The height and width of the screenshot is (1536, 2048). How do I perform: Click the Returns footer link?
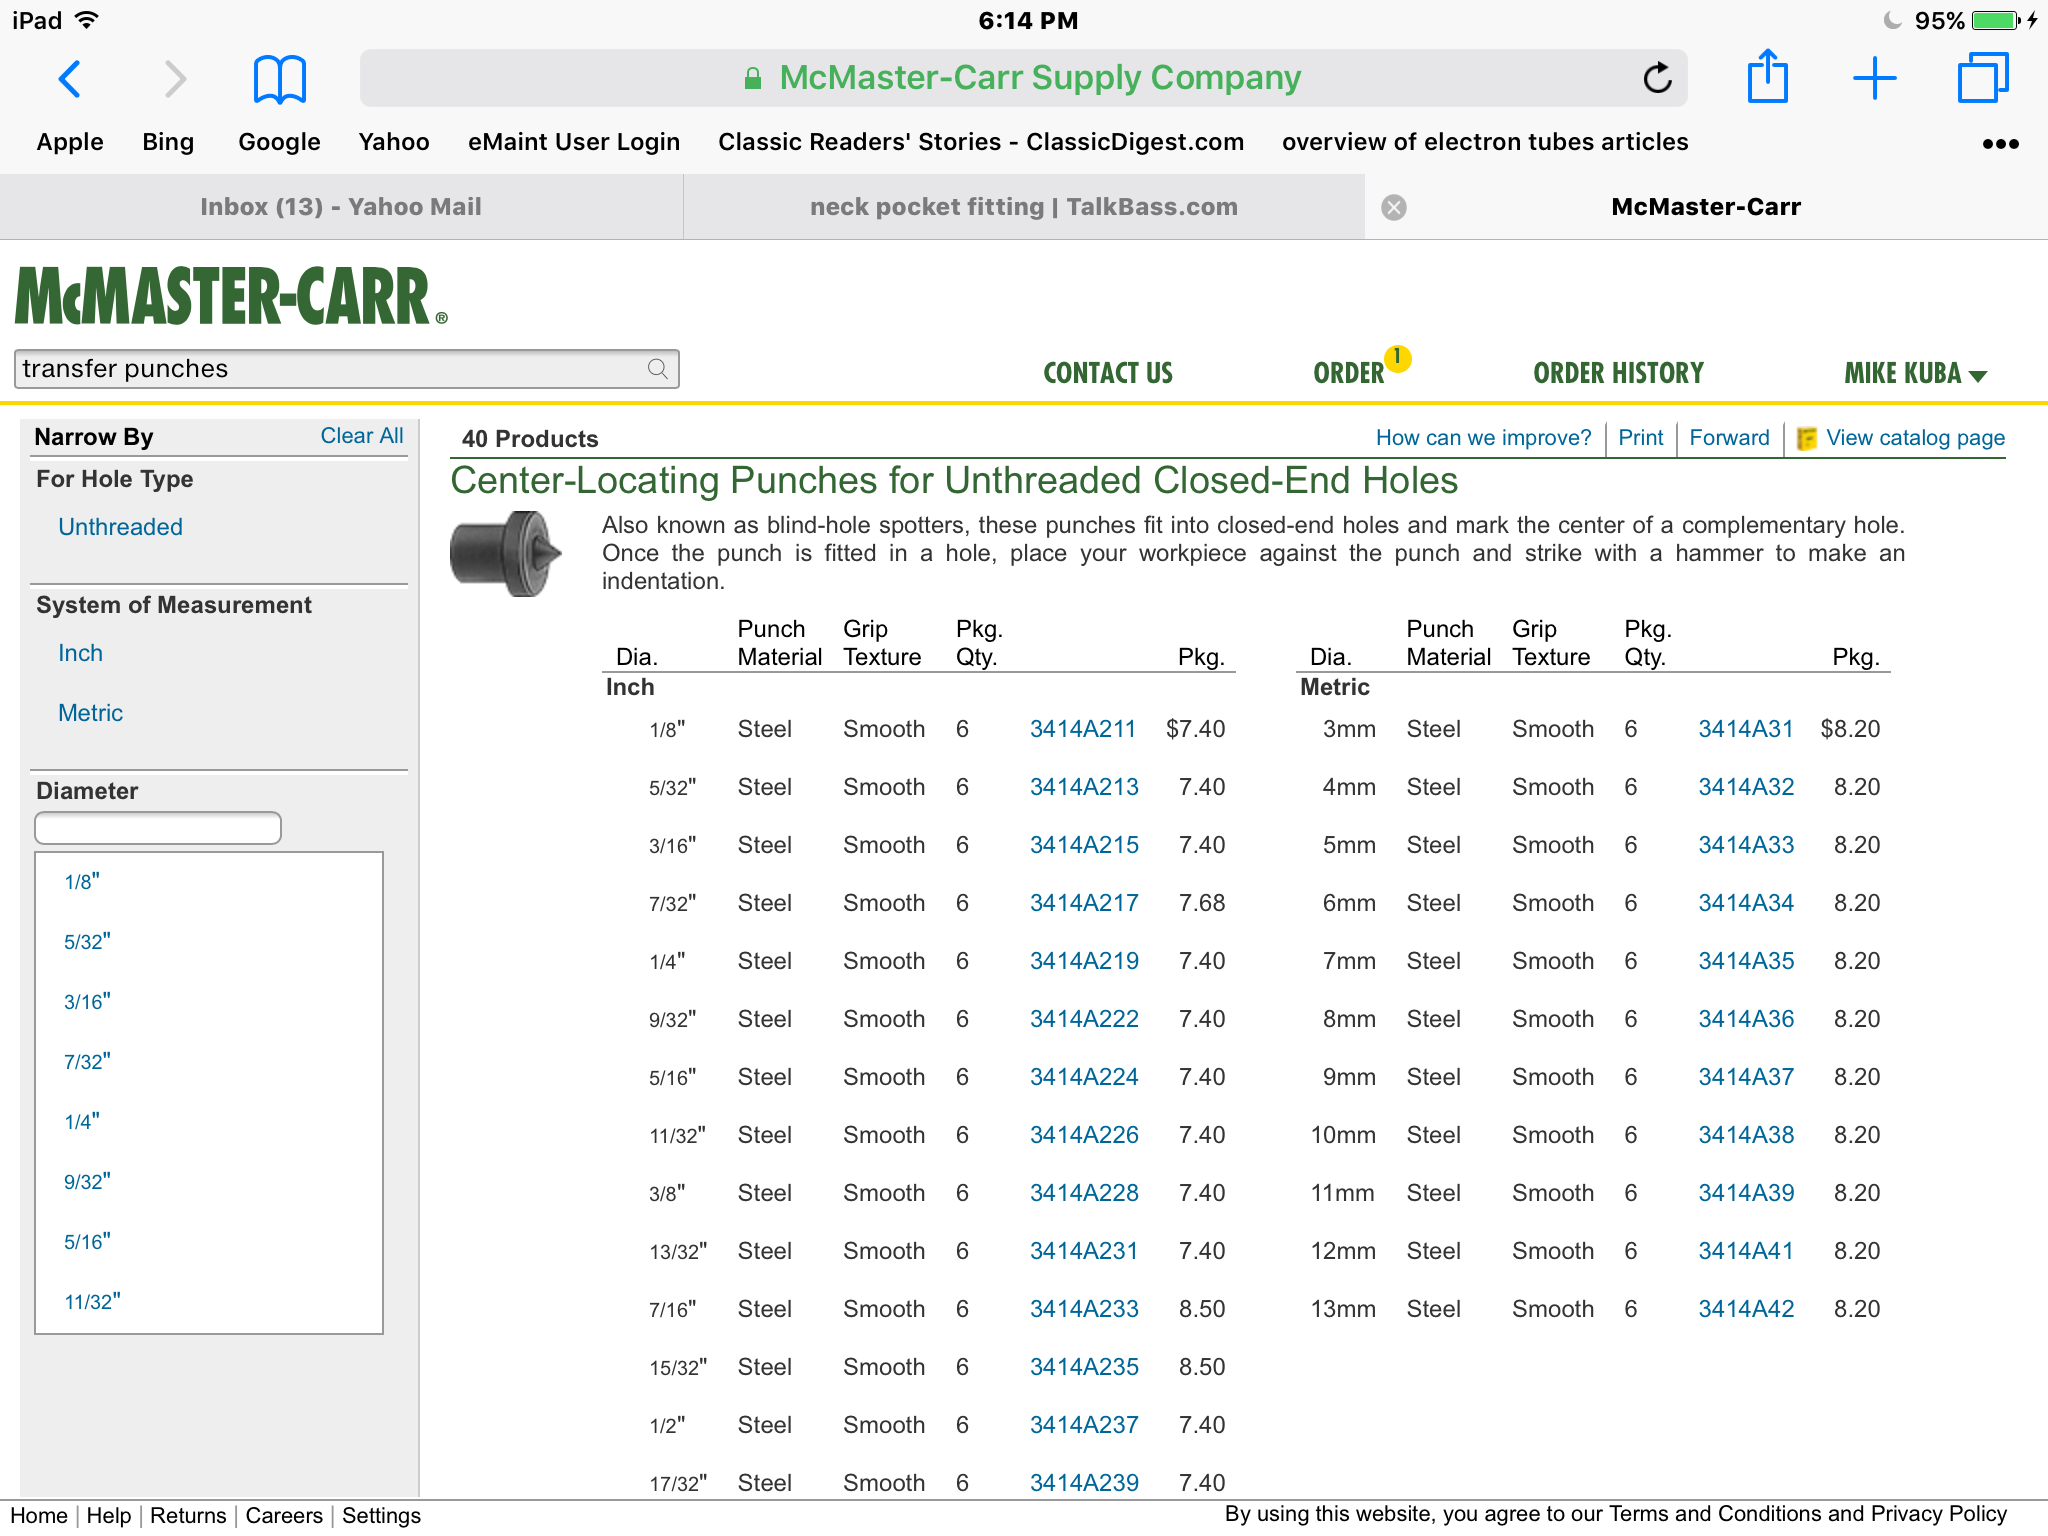coord(188,1516)
